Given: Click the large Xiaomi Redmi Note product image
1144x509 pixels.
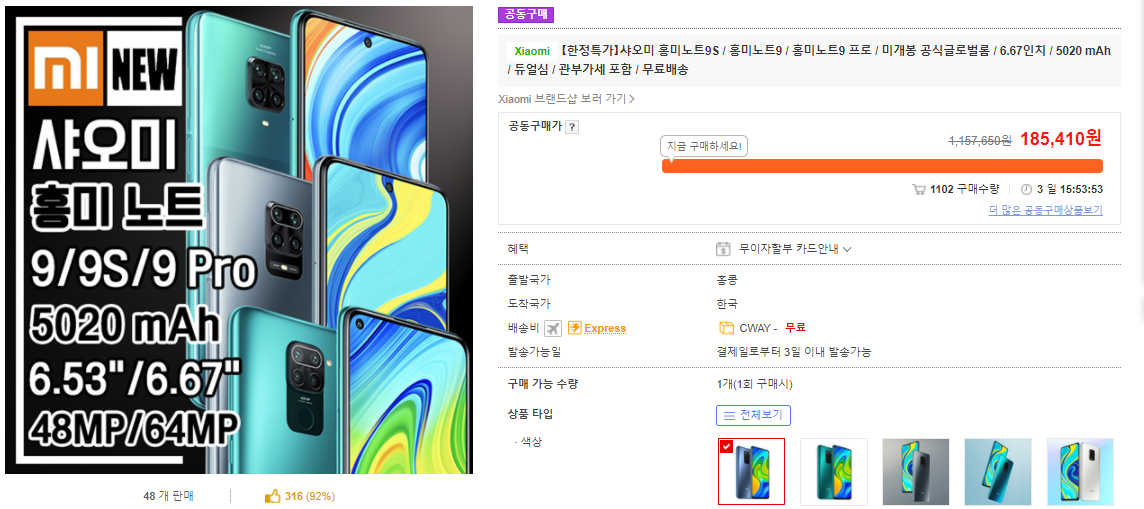Looking at the screenshot, I should point(239,240).
